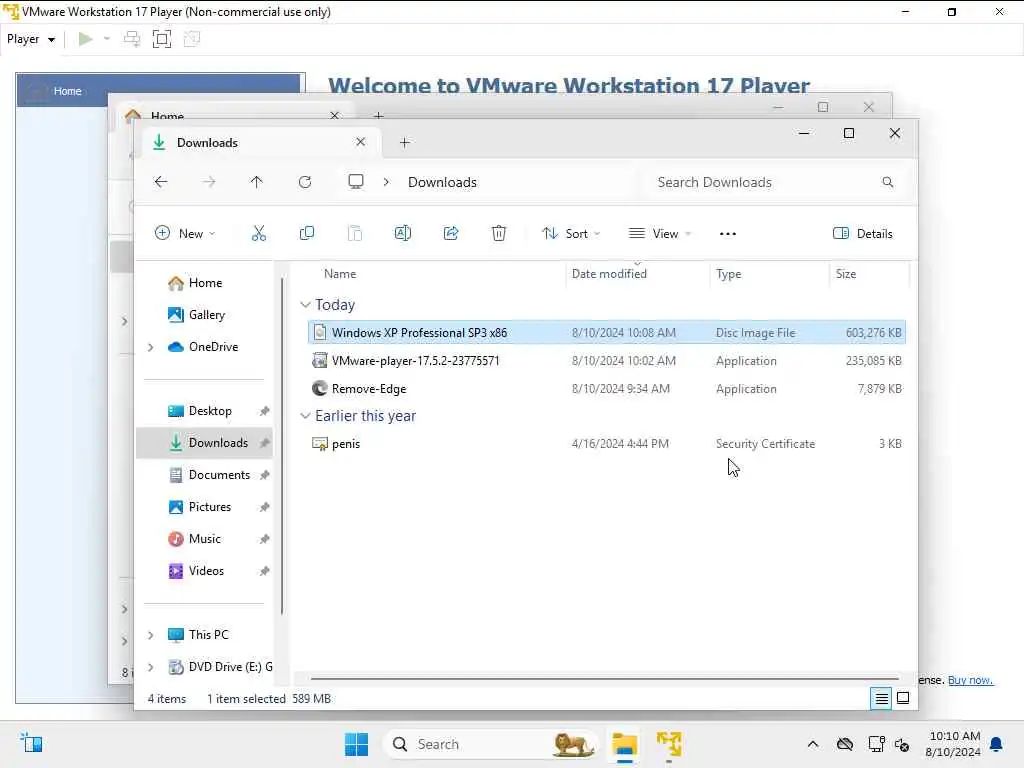Click the Delete trash can icon

499,233
